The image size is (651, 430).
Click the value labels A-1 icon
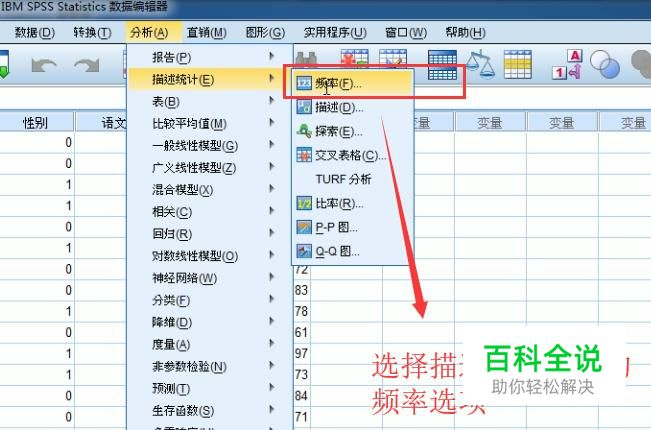pyautogui.click(x=567, y=65)
